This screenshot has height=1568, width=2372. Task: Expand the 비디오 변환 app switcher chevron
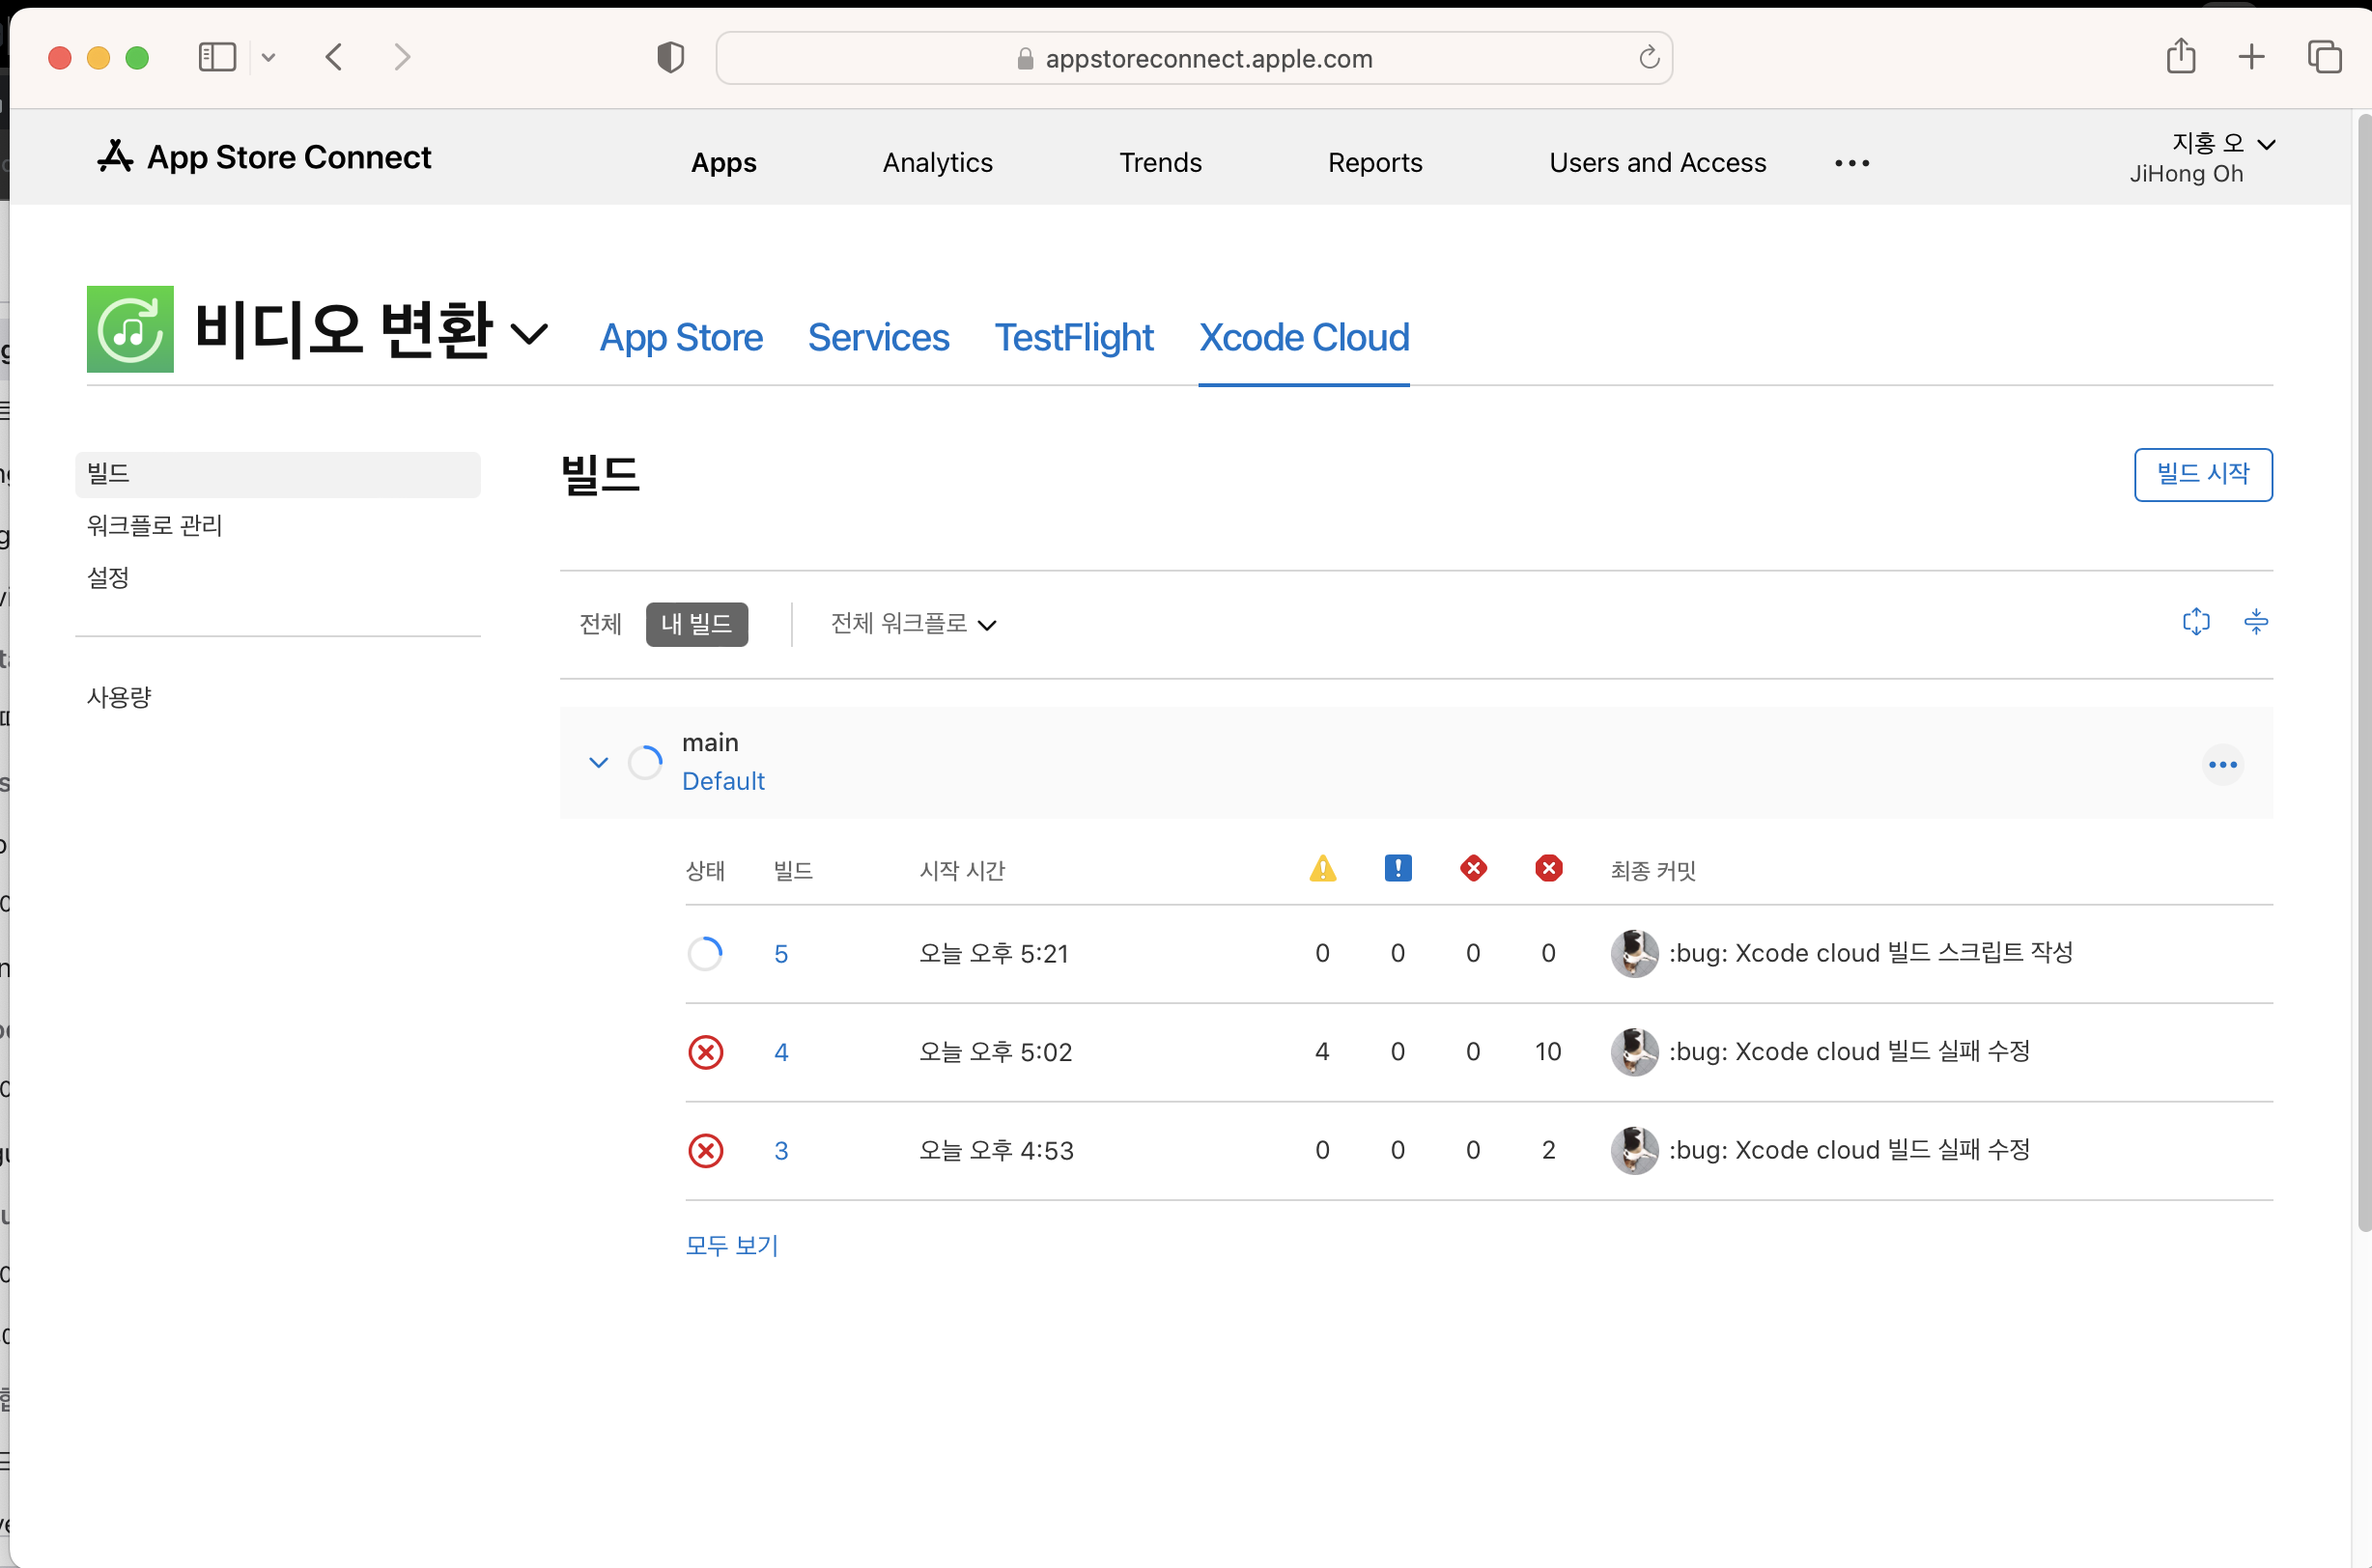(529, 333)
